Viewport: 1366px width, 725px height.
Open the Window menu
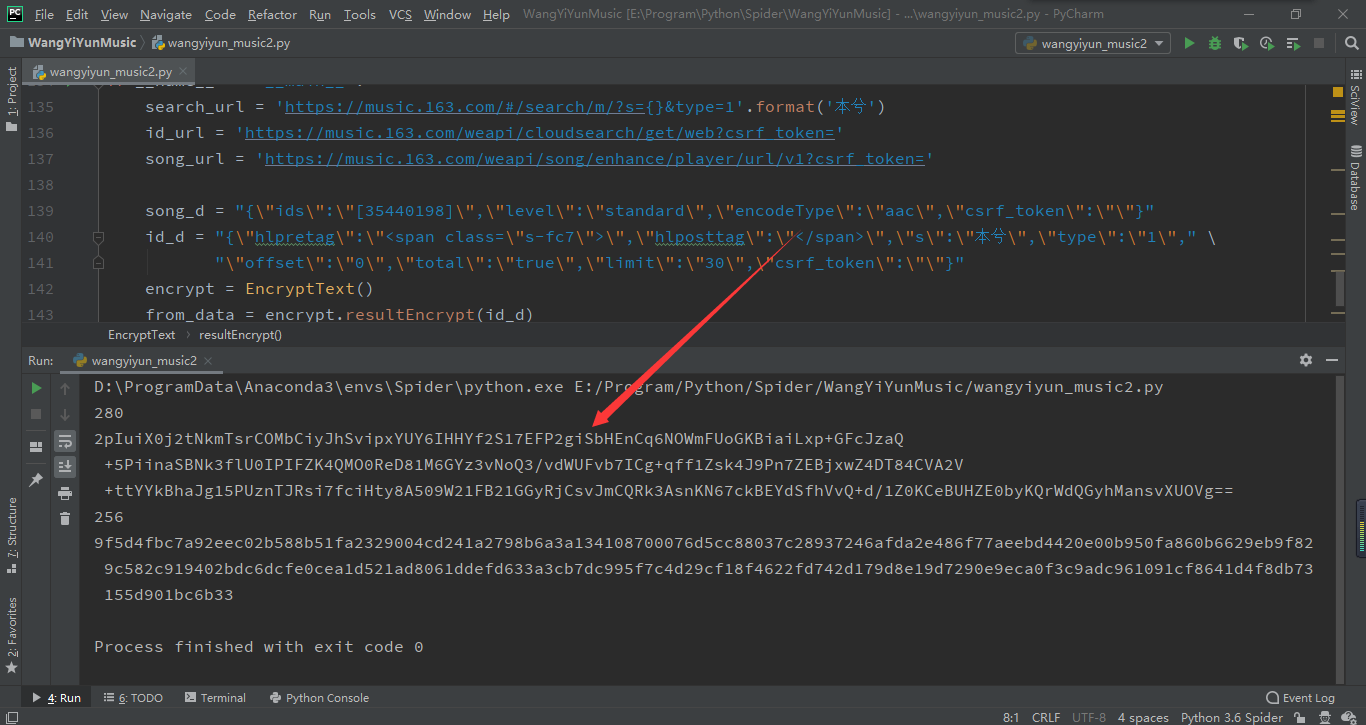(447, 14)
